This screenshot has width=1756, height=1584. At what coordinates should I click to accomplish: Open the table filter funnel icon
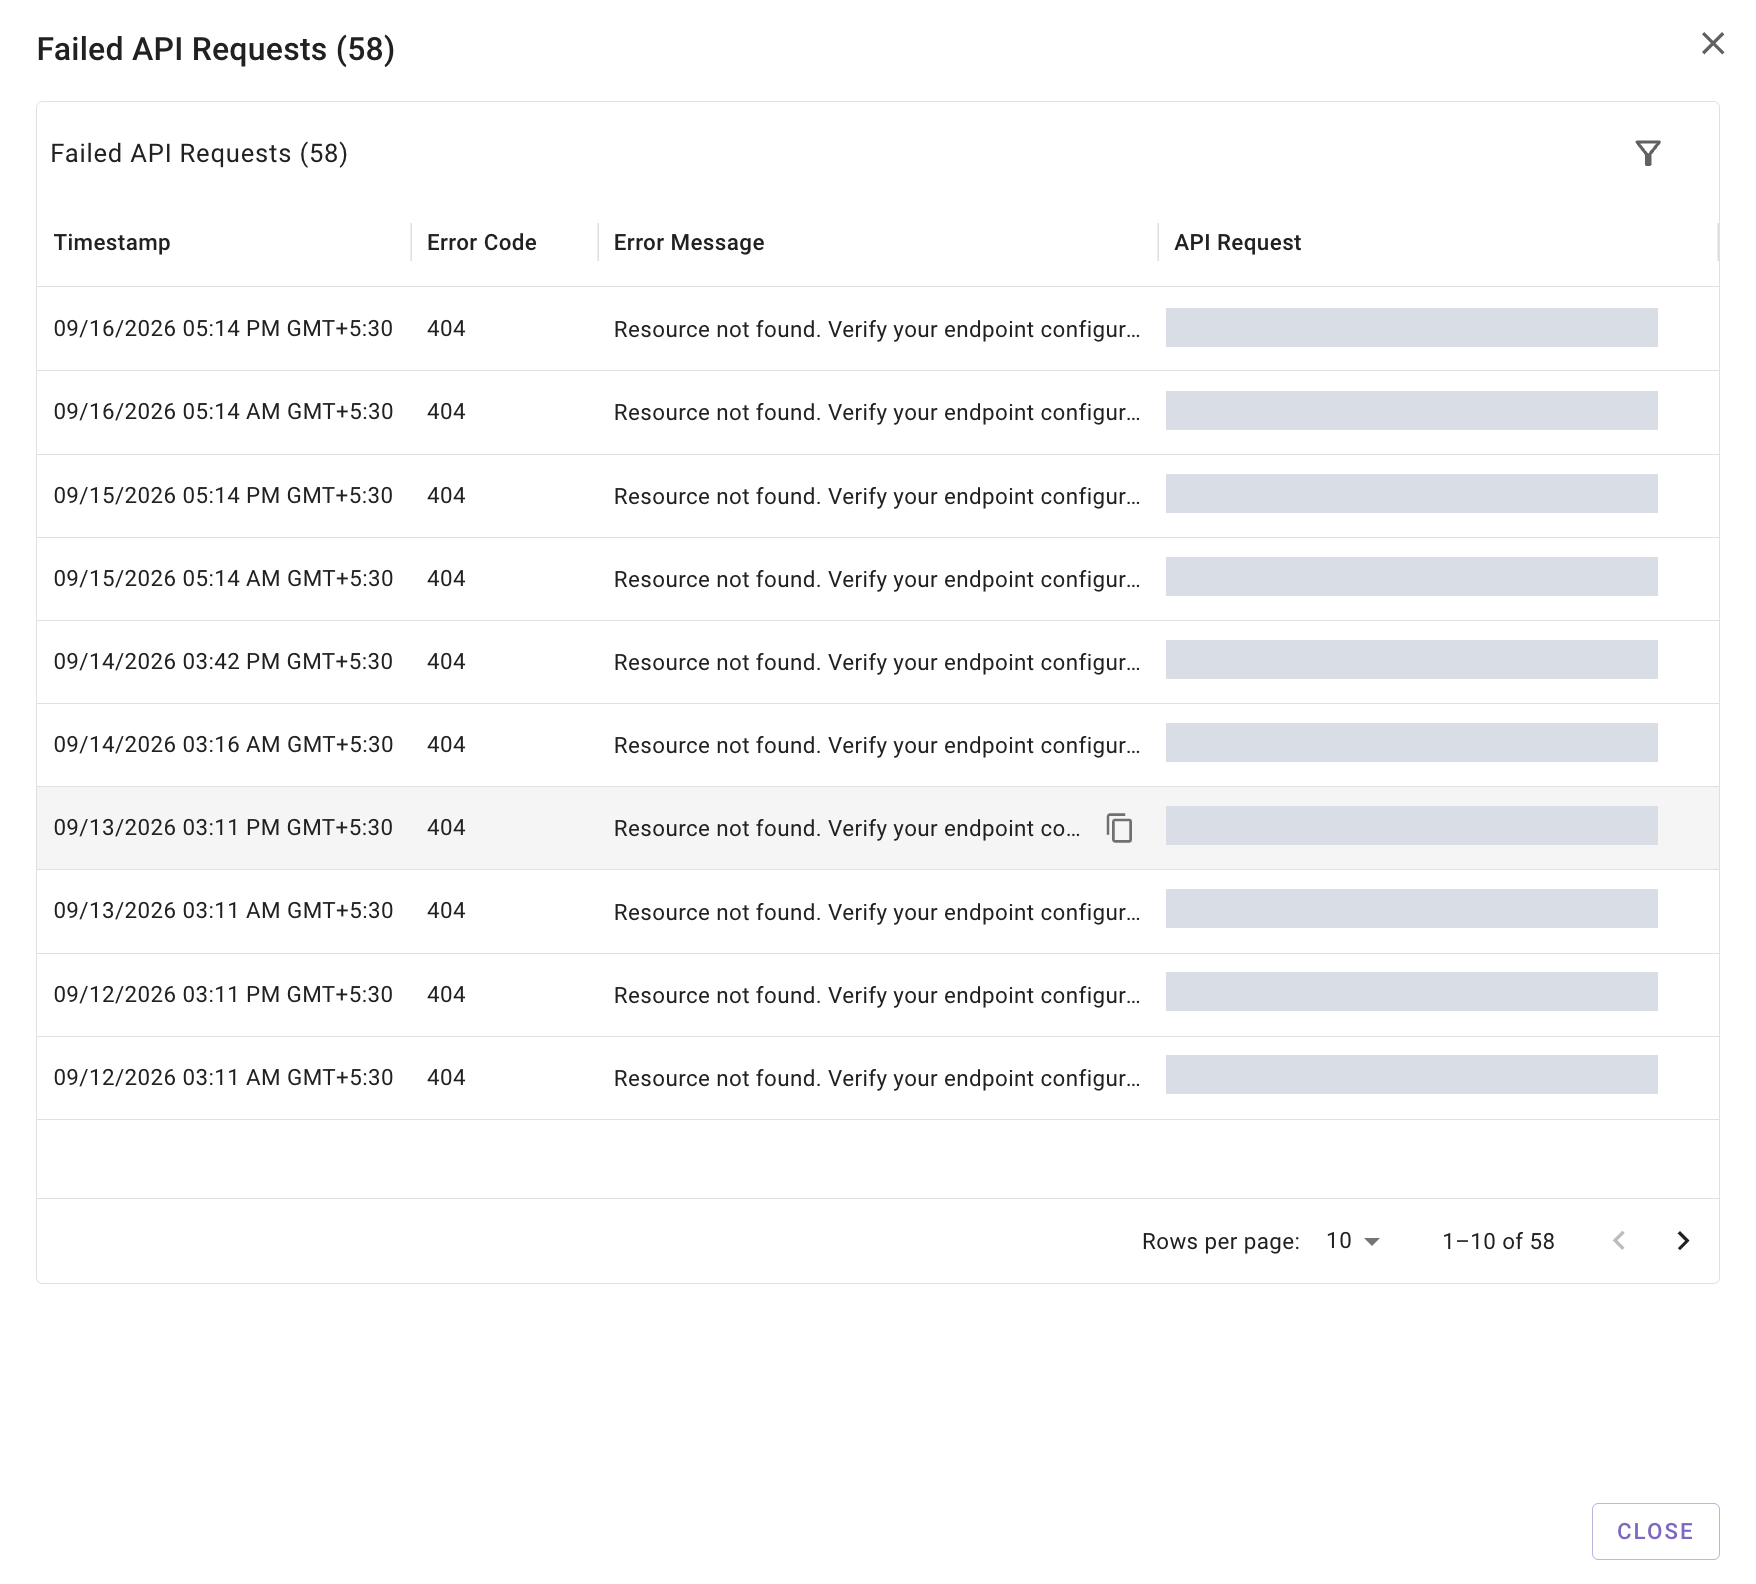pos(1648,153)
